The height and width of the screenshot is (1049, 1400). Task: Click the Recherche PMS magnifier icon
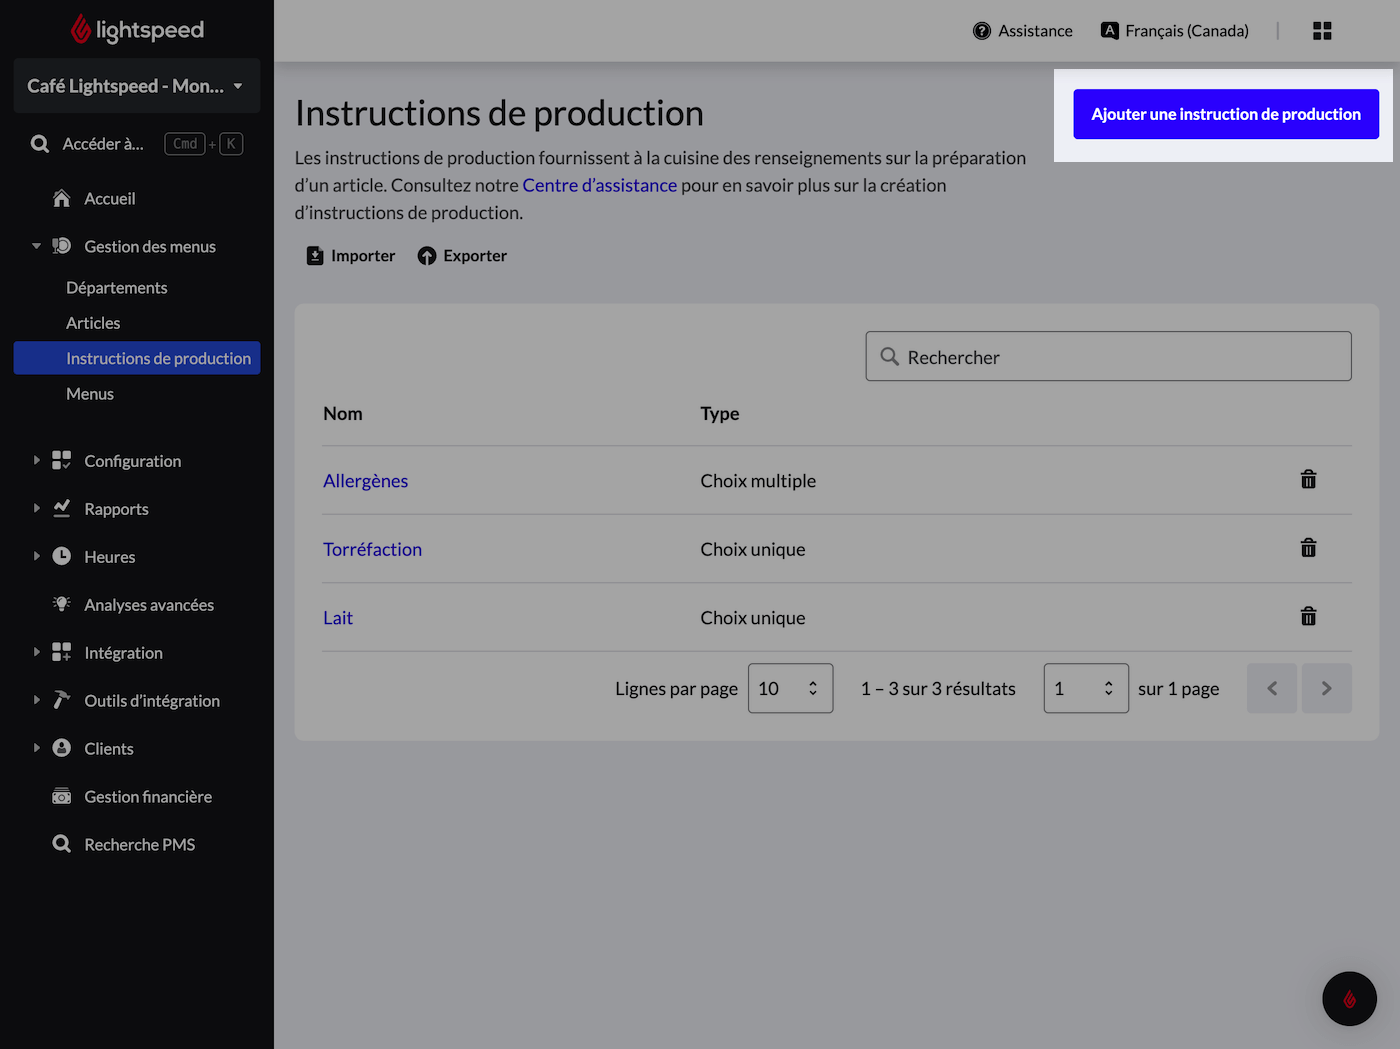(x=62, y=844)
